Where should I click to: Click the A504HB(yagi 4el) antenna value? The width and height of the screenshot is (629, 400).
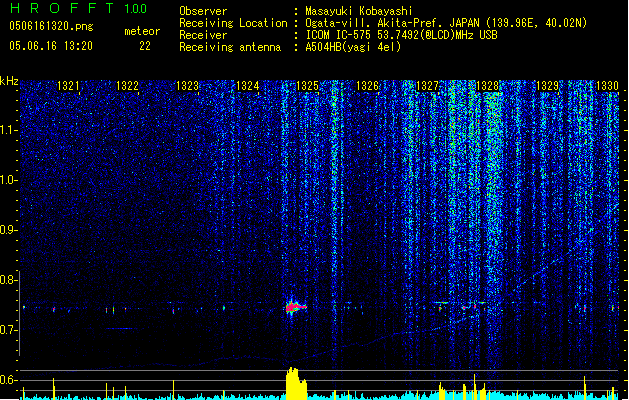(x=353, y=47)
